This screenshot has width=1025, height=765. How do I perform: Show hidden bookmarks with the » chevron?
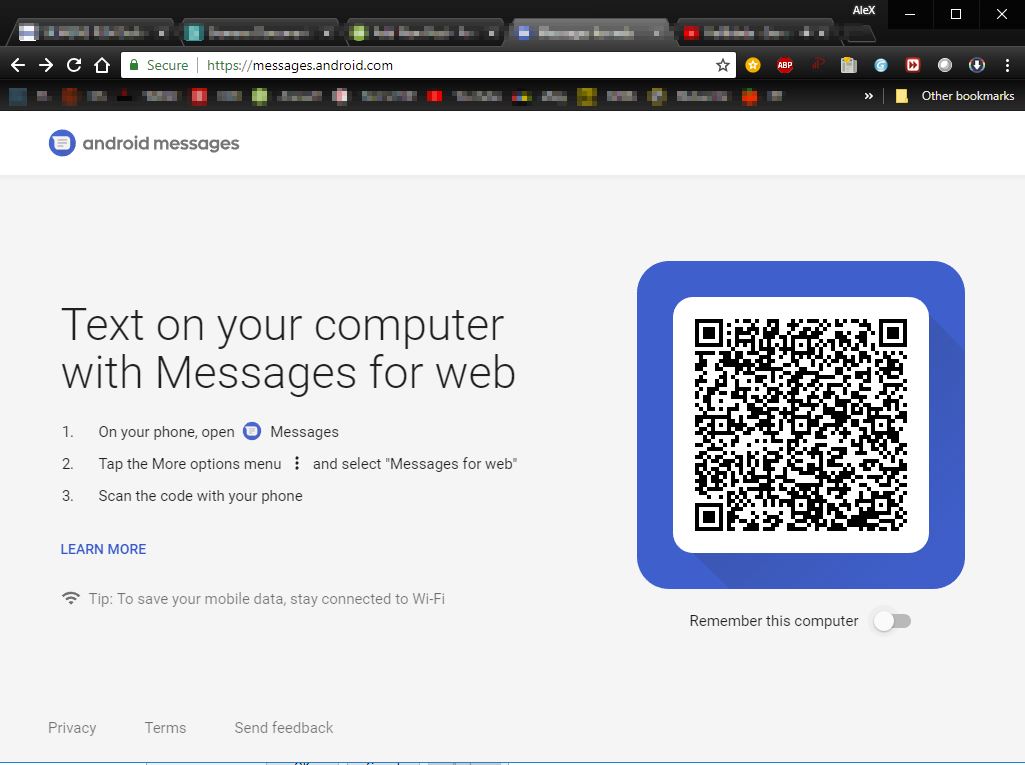868,96
